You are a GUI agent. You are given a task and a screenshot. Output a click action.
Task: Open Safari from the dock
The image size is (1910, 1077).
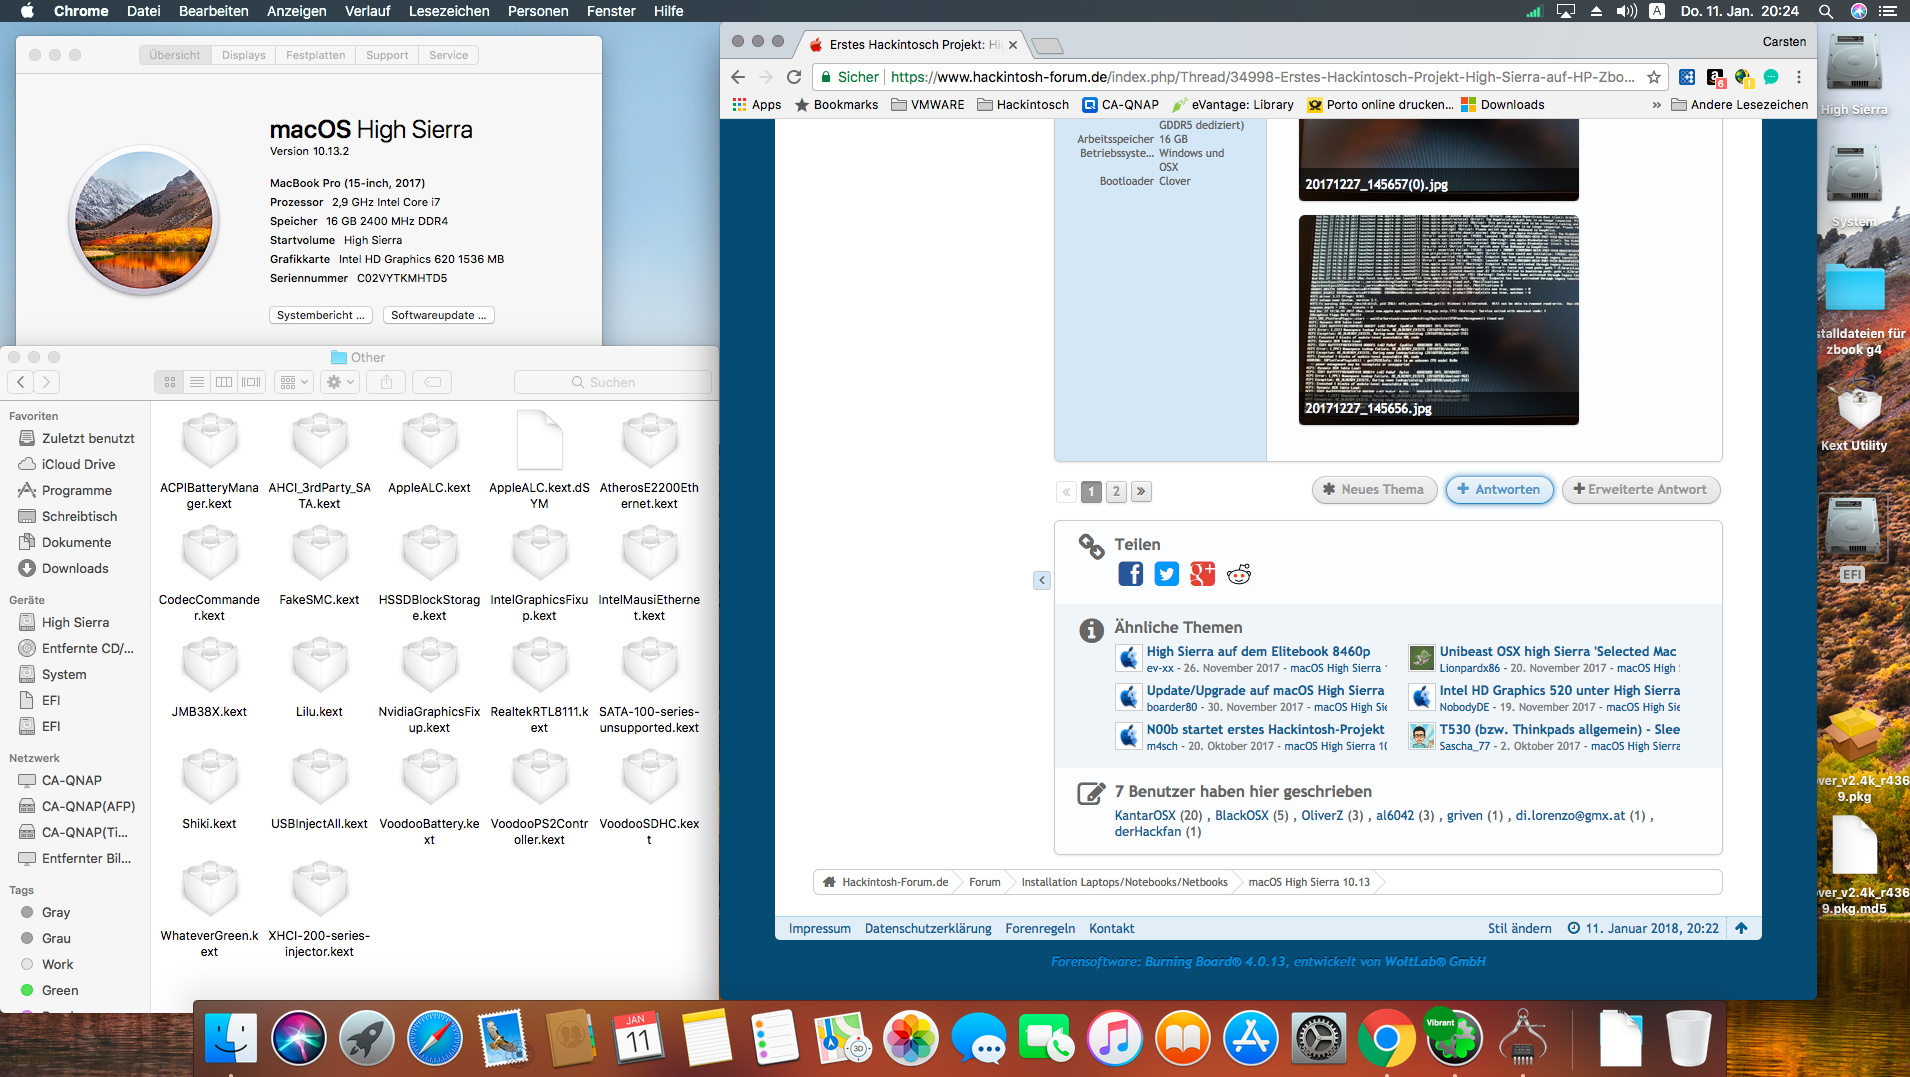pyautogui.click(x=435, y=1038)
